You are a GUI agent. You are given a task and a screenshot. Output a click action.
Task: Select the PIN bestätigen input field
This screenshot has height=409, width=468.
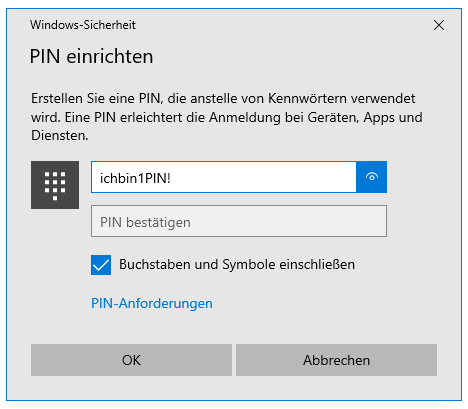(x=239, y=221)
